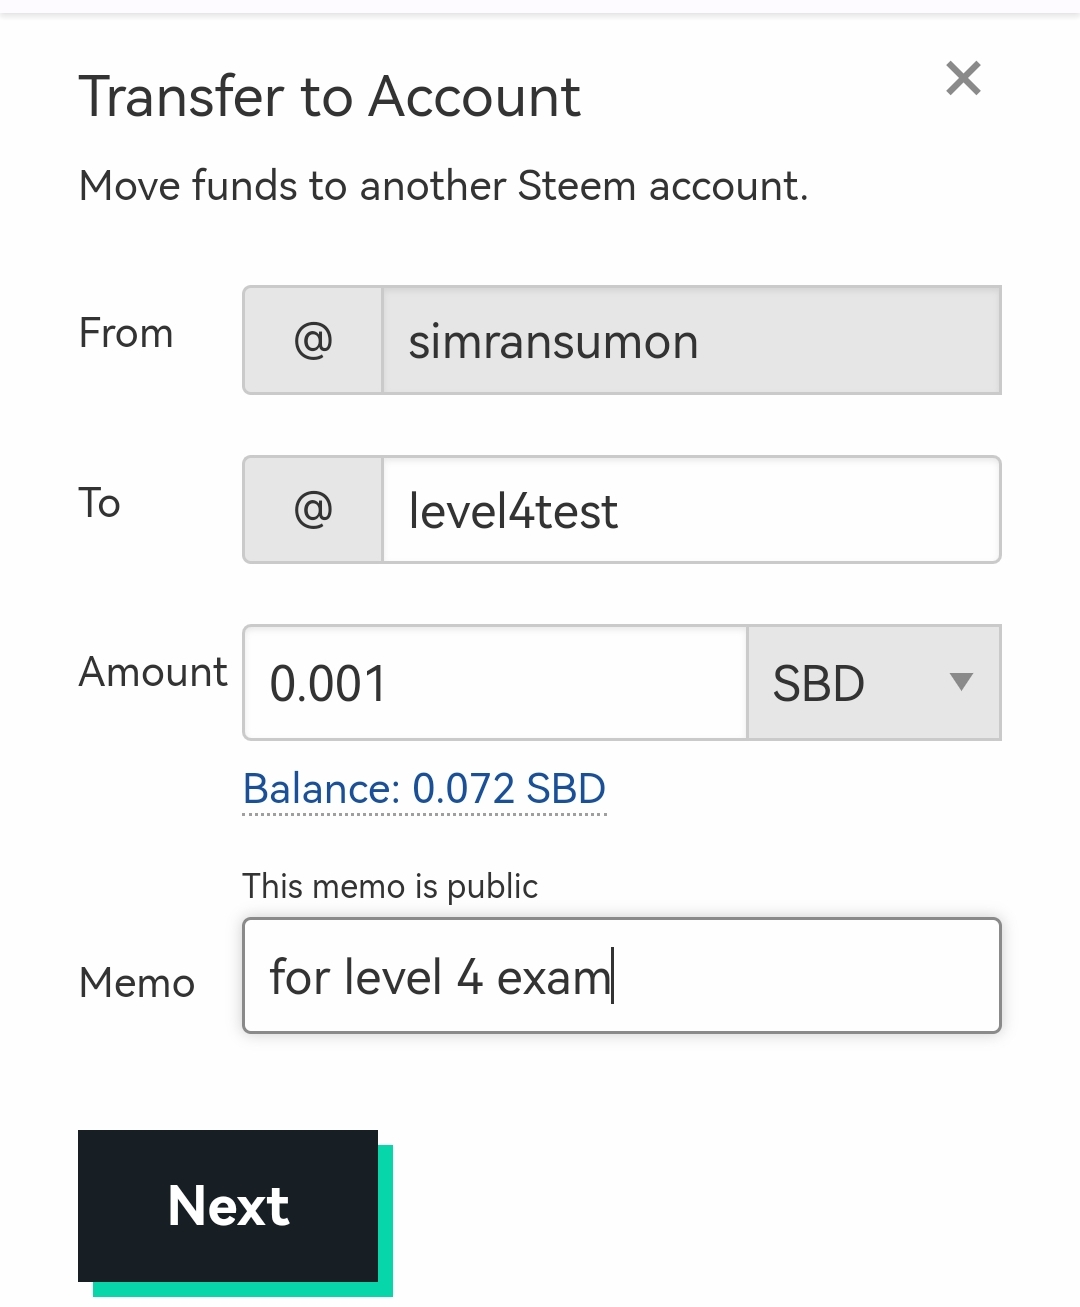Click the Amount label
Viewport: 1080px width, 1307px height.
(x=153, y=672)
